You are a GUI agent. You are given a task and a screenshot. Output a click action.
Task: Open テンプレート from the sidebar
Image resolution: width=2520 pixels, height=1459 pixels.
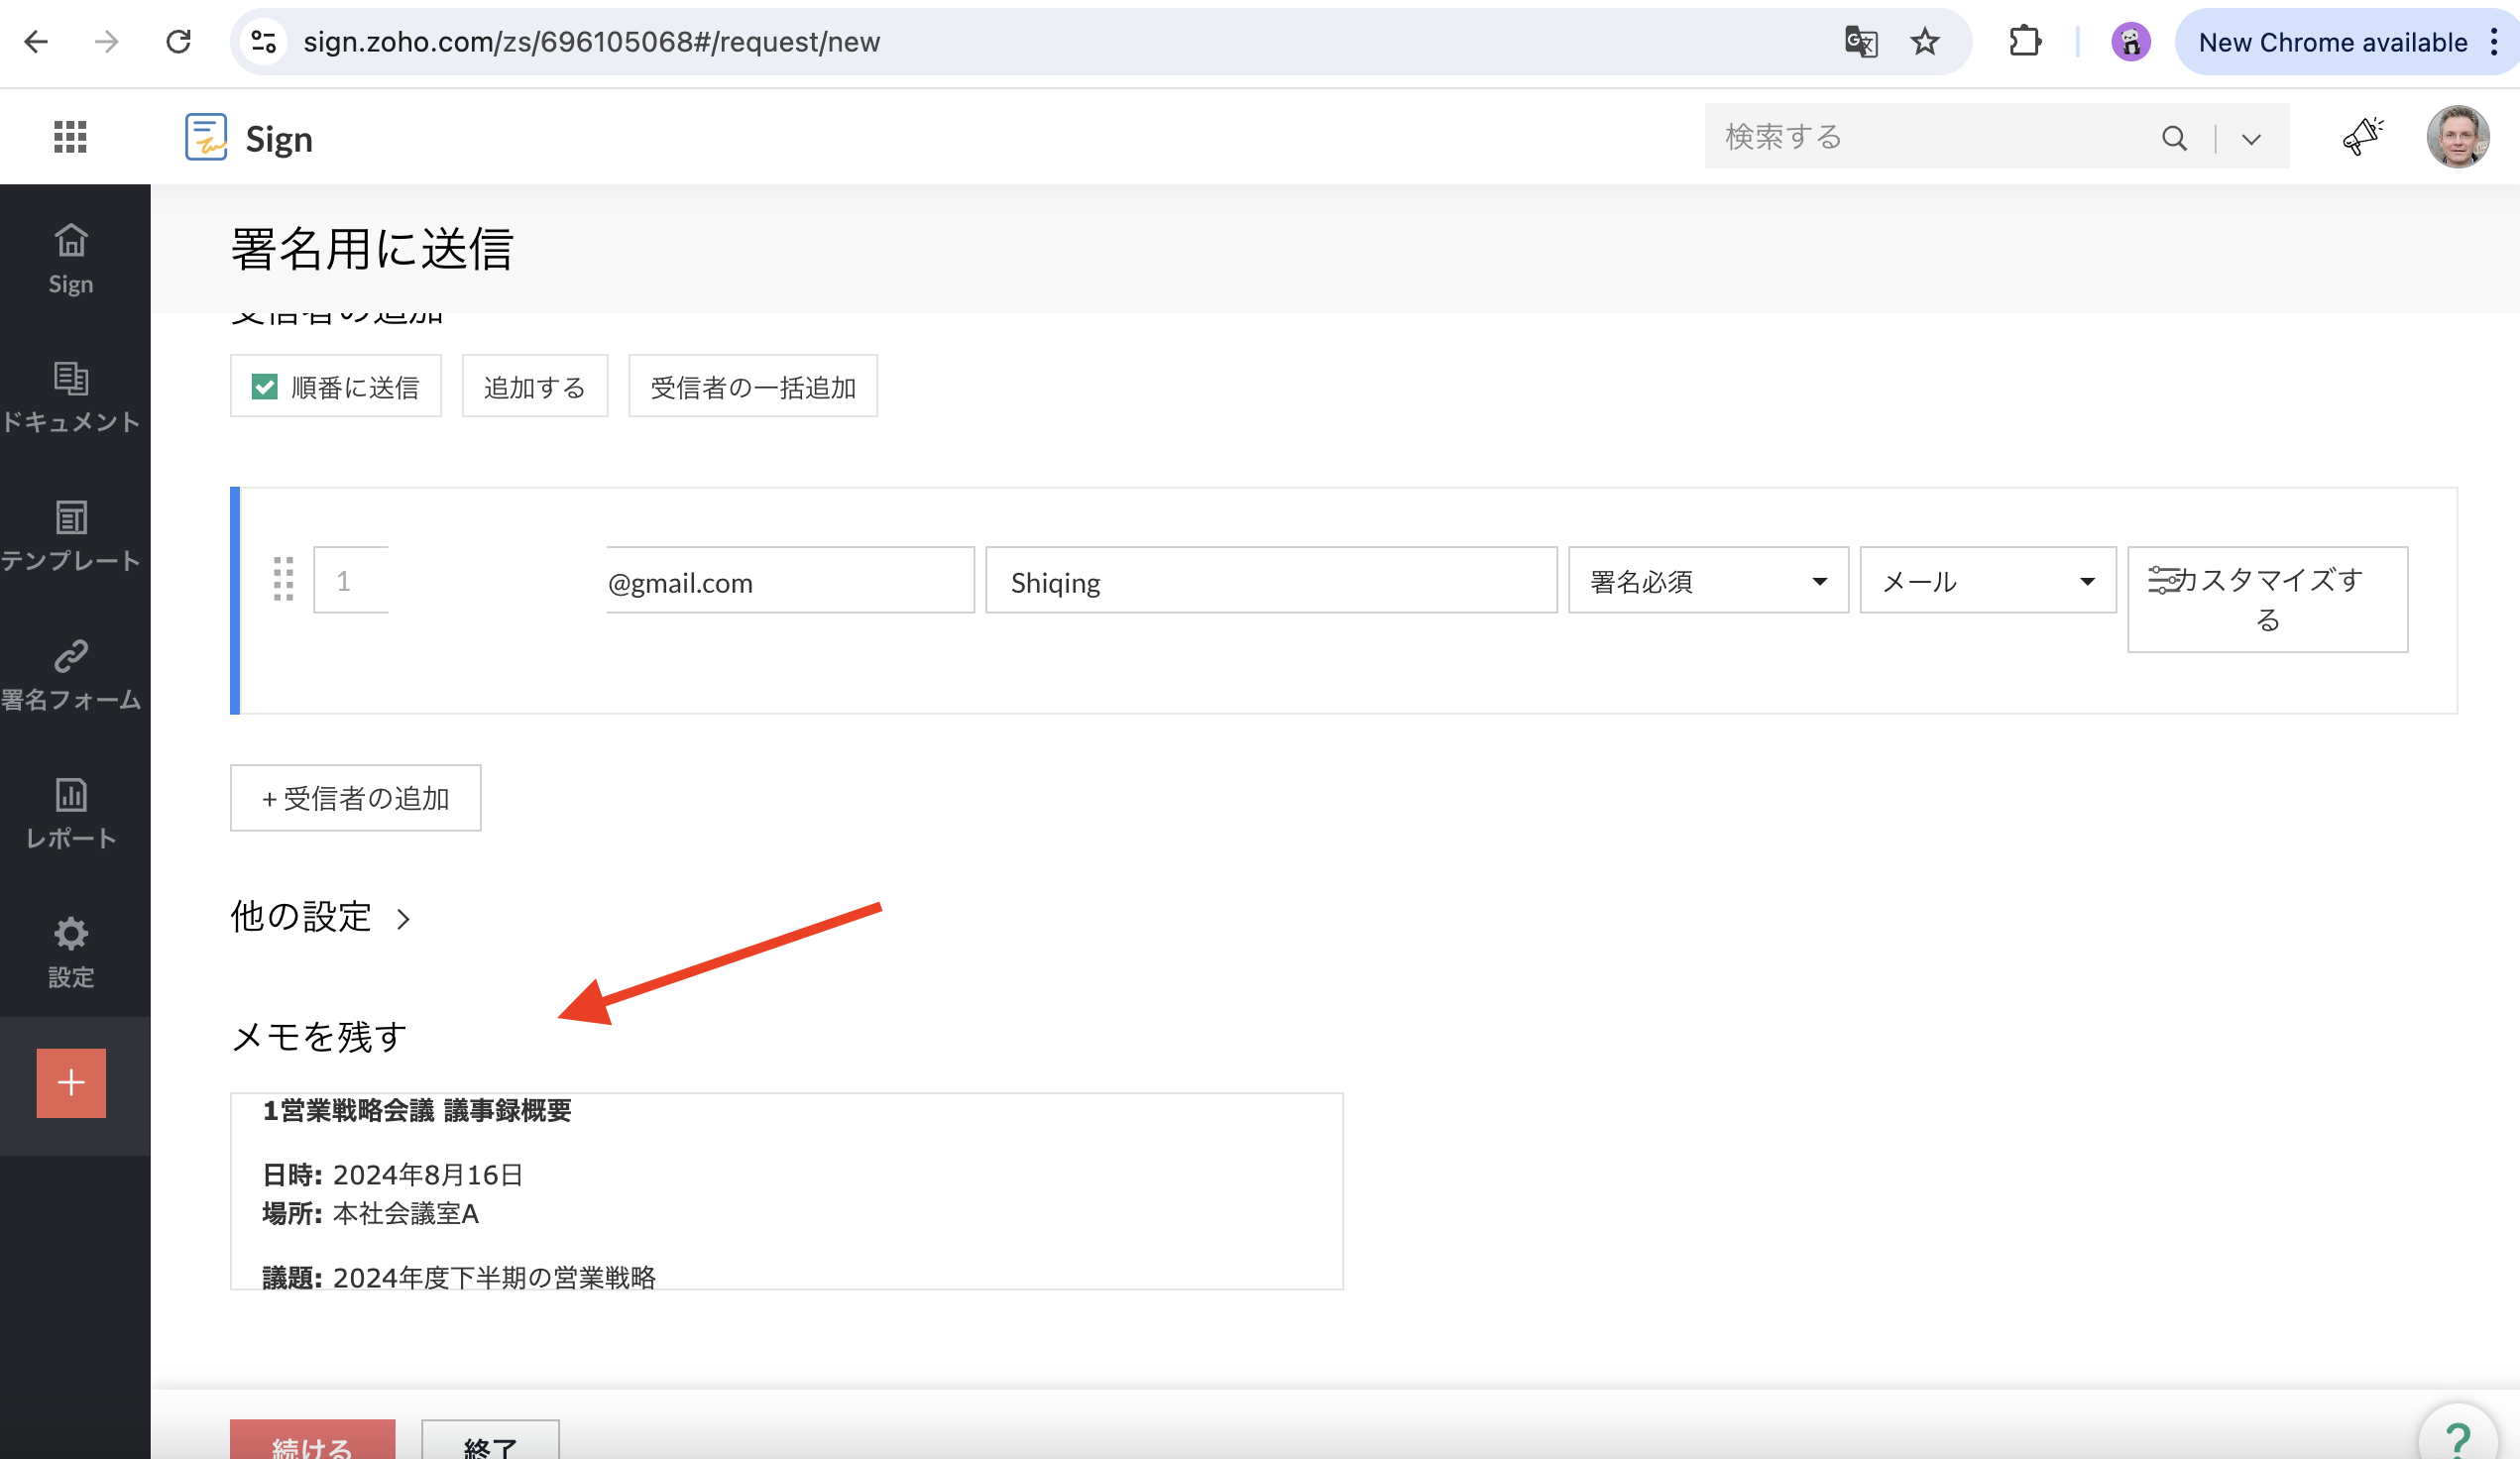71,536
